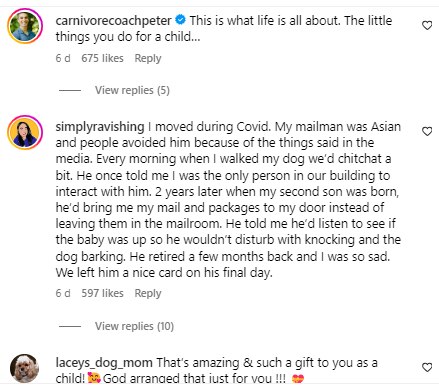Image resolution: width=439 pixels, height=391 pixels.
Task: Click the 6 d timestamp on carnivorecoachpeter's comment
Action: tap(63, 58)
